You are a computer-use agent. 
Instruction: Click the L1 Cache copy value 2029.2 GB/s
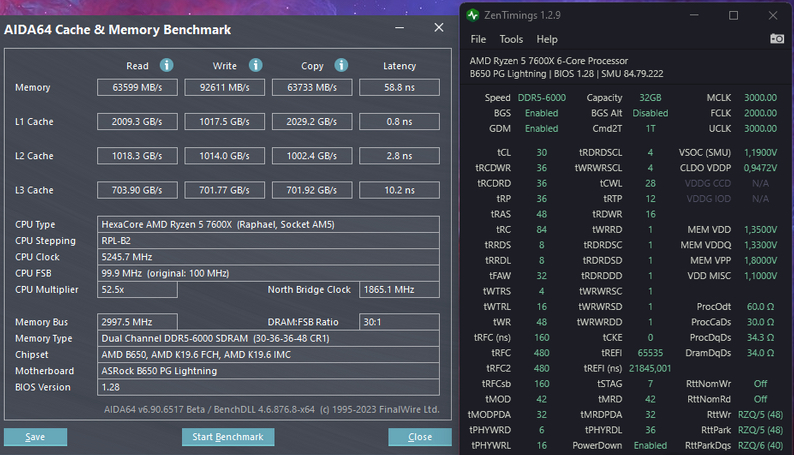(x=312, y=121)
